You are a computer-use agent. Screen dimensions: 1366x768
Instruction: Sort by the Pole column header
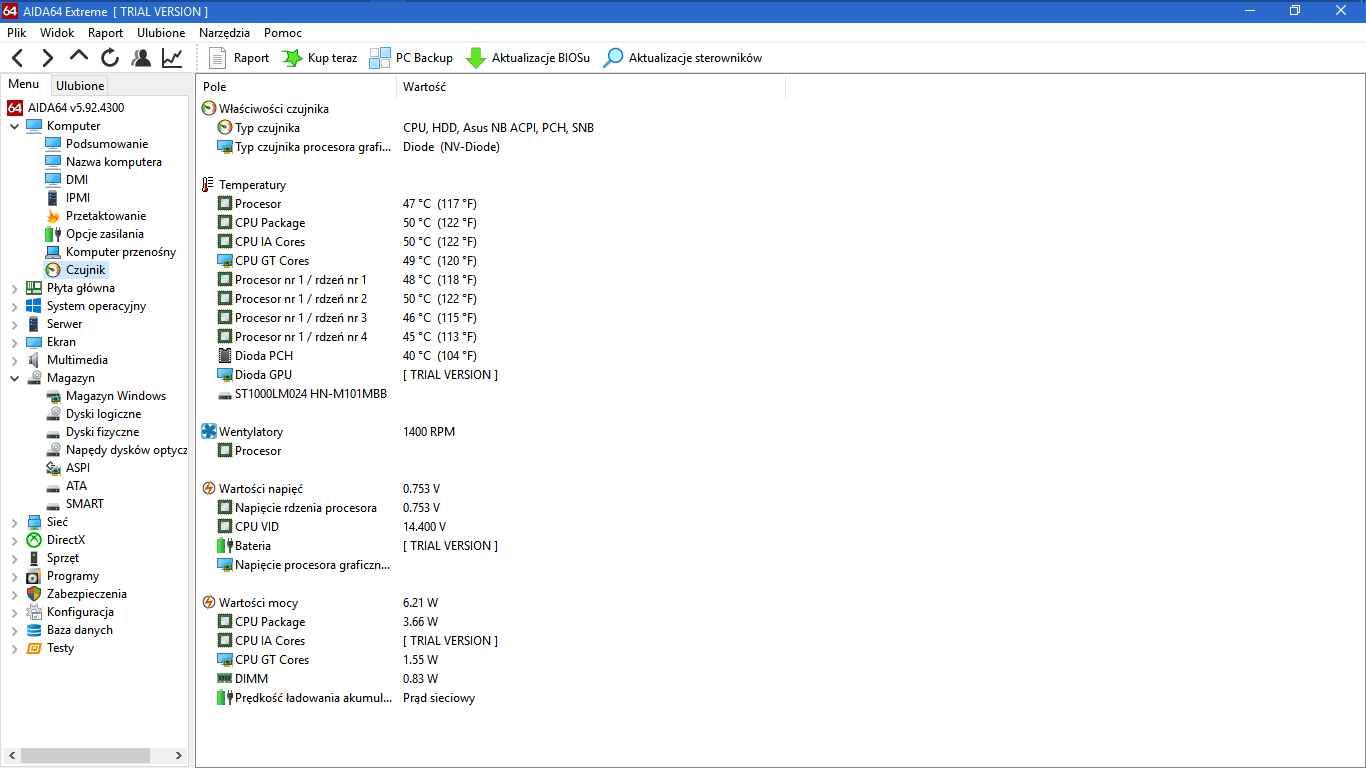(297, 87)
